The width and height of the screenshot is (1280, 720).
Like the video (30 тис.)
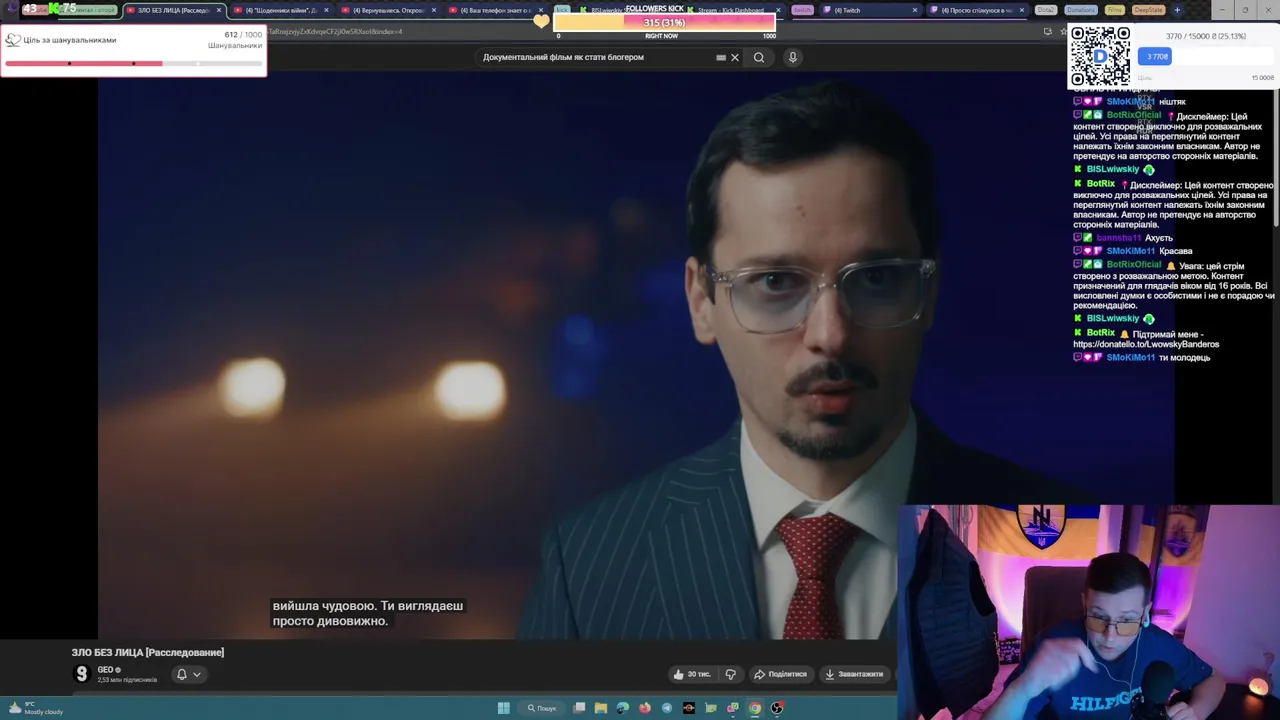click(x=692, y=674)
